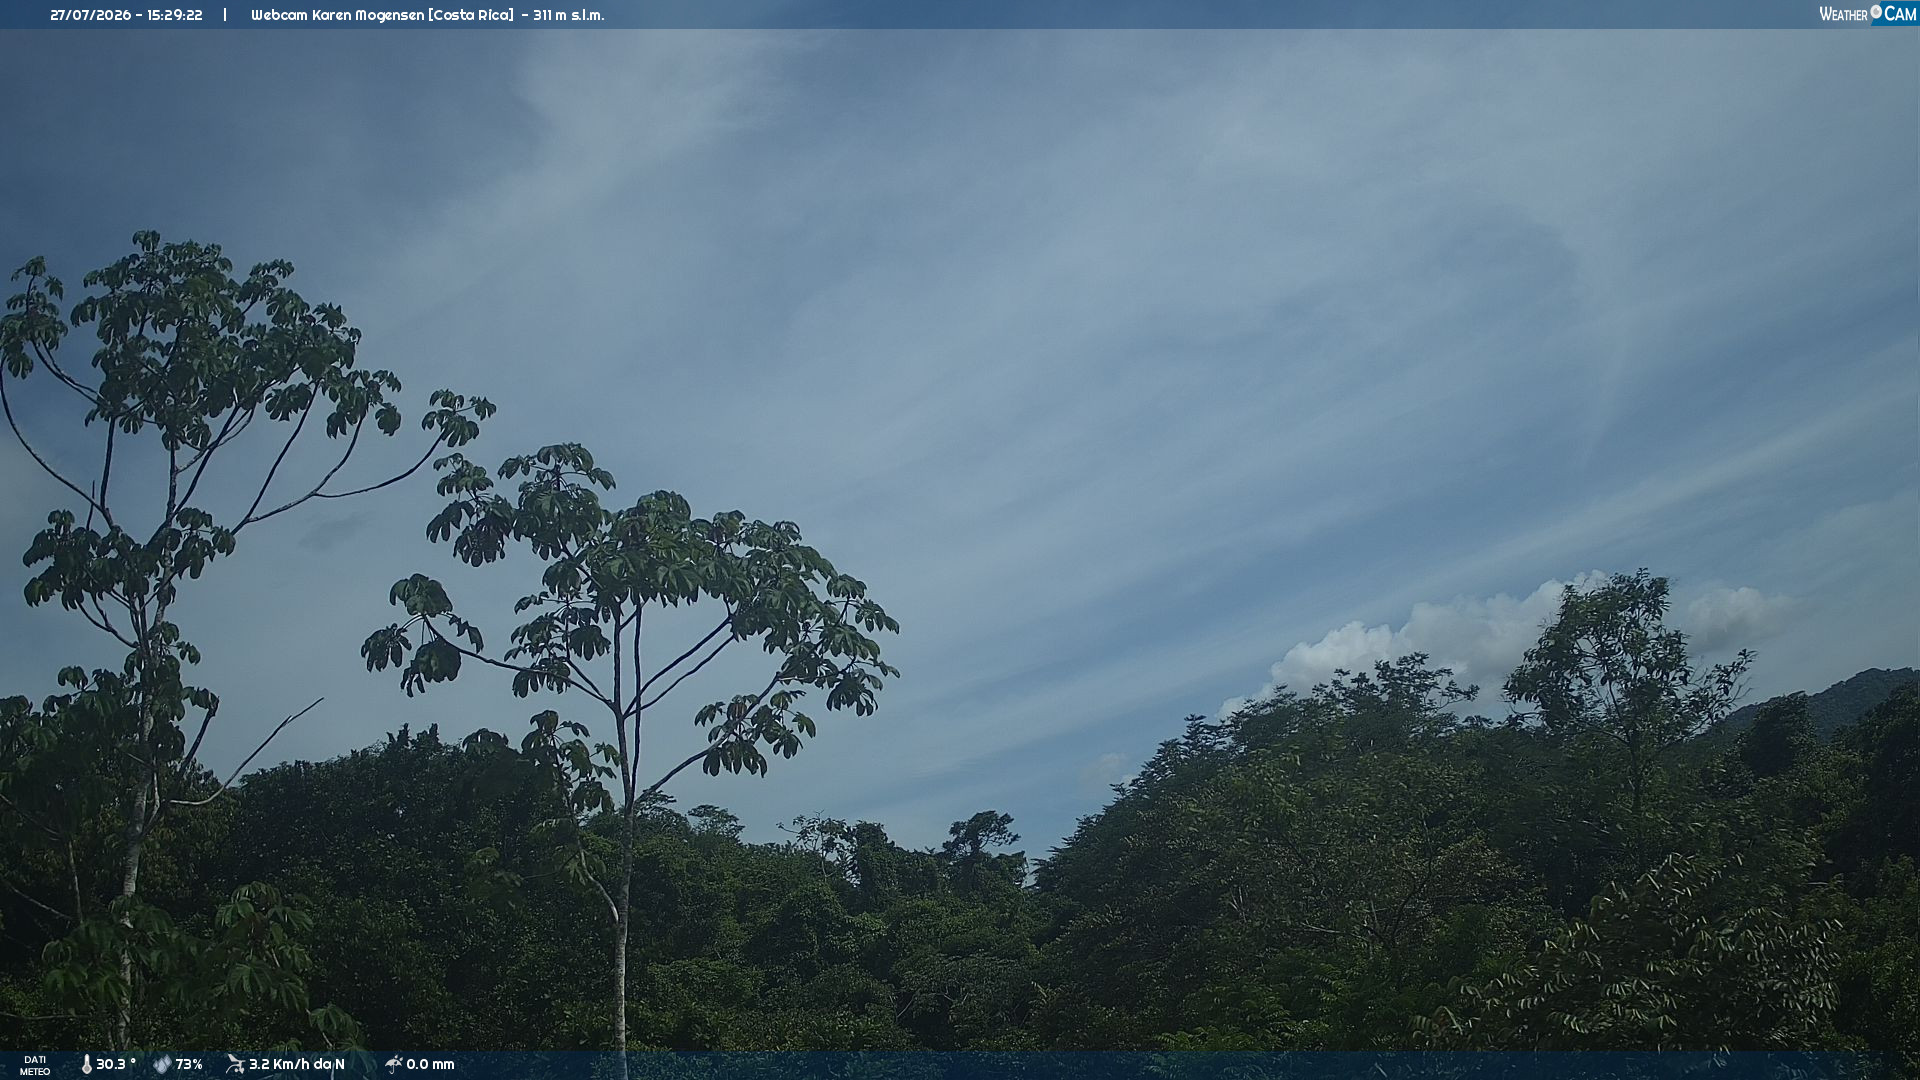This screenshot has height=1080, width=1920.
Task: Click the 30.3° temperature reading
Action: click(116, 1064)
